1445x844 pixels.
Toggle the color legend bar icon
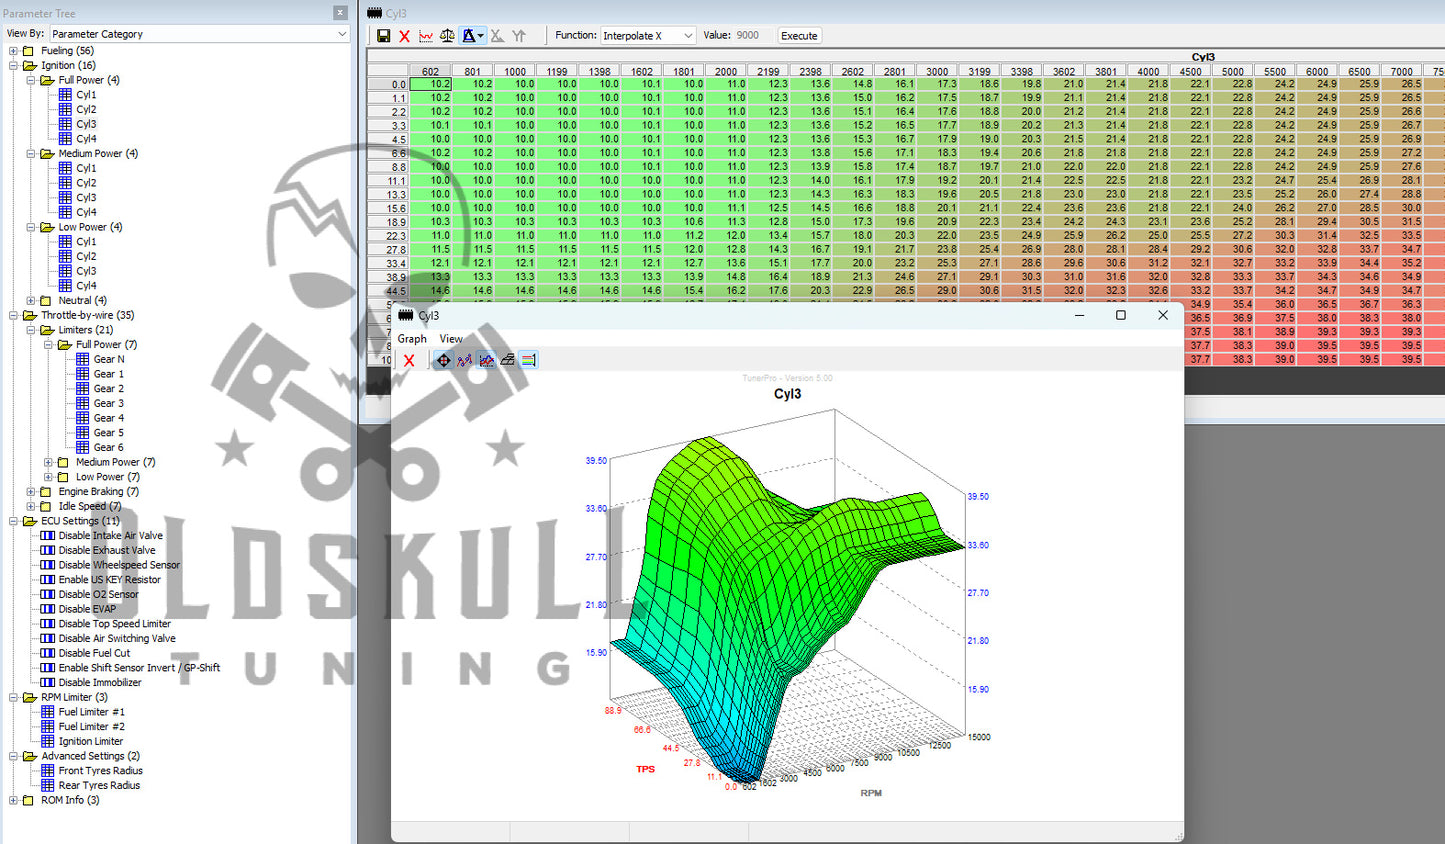(529, 360)
